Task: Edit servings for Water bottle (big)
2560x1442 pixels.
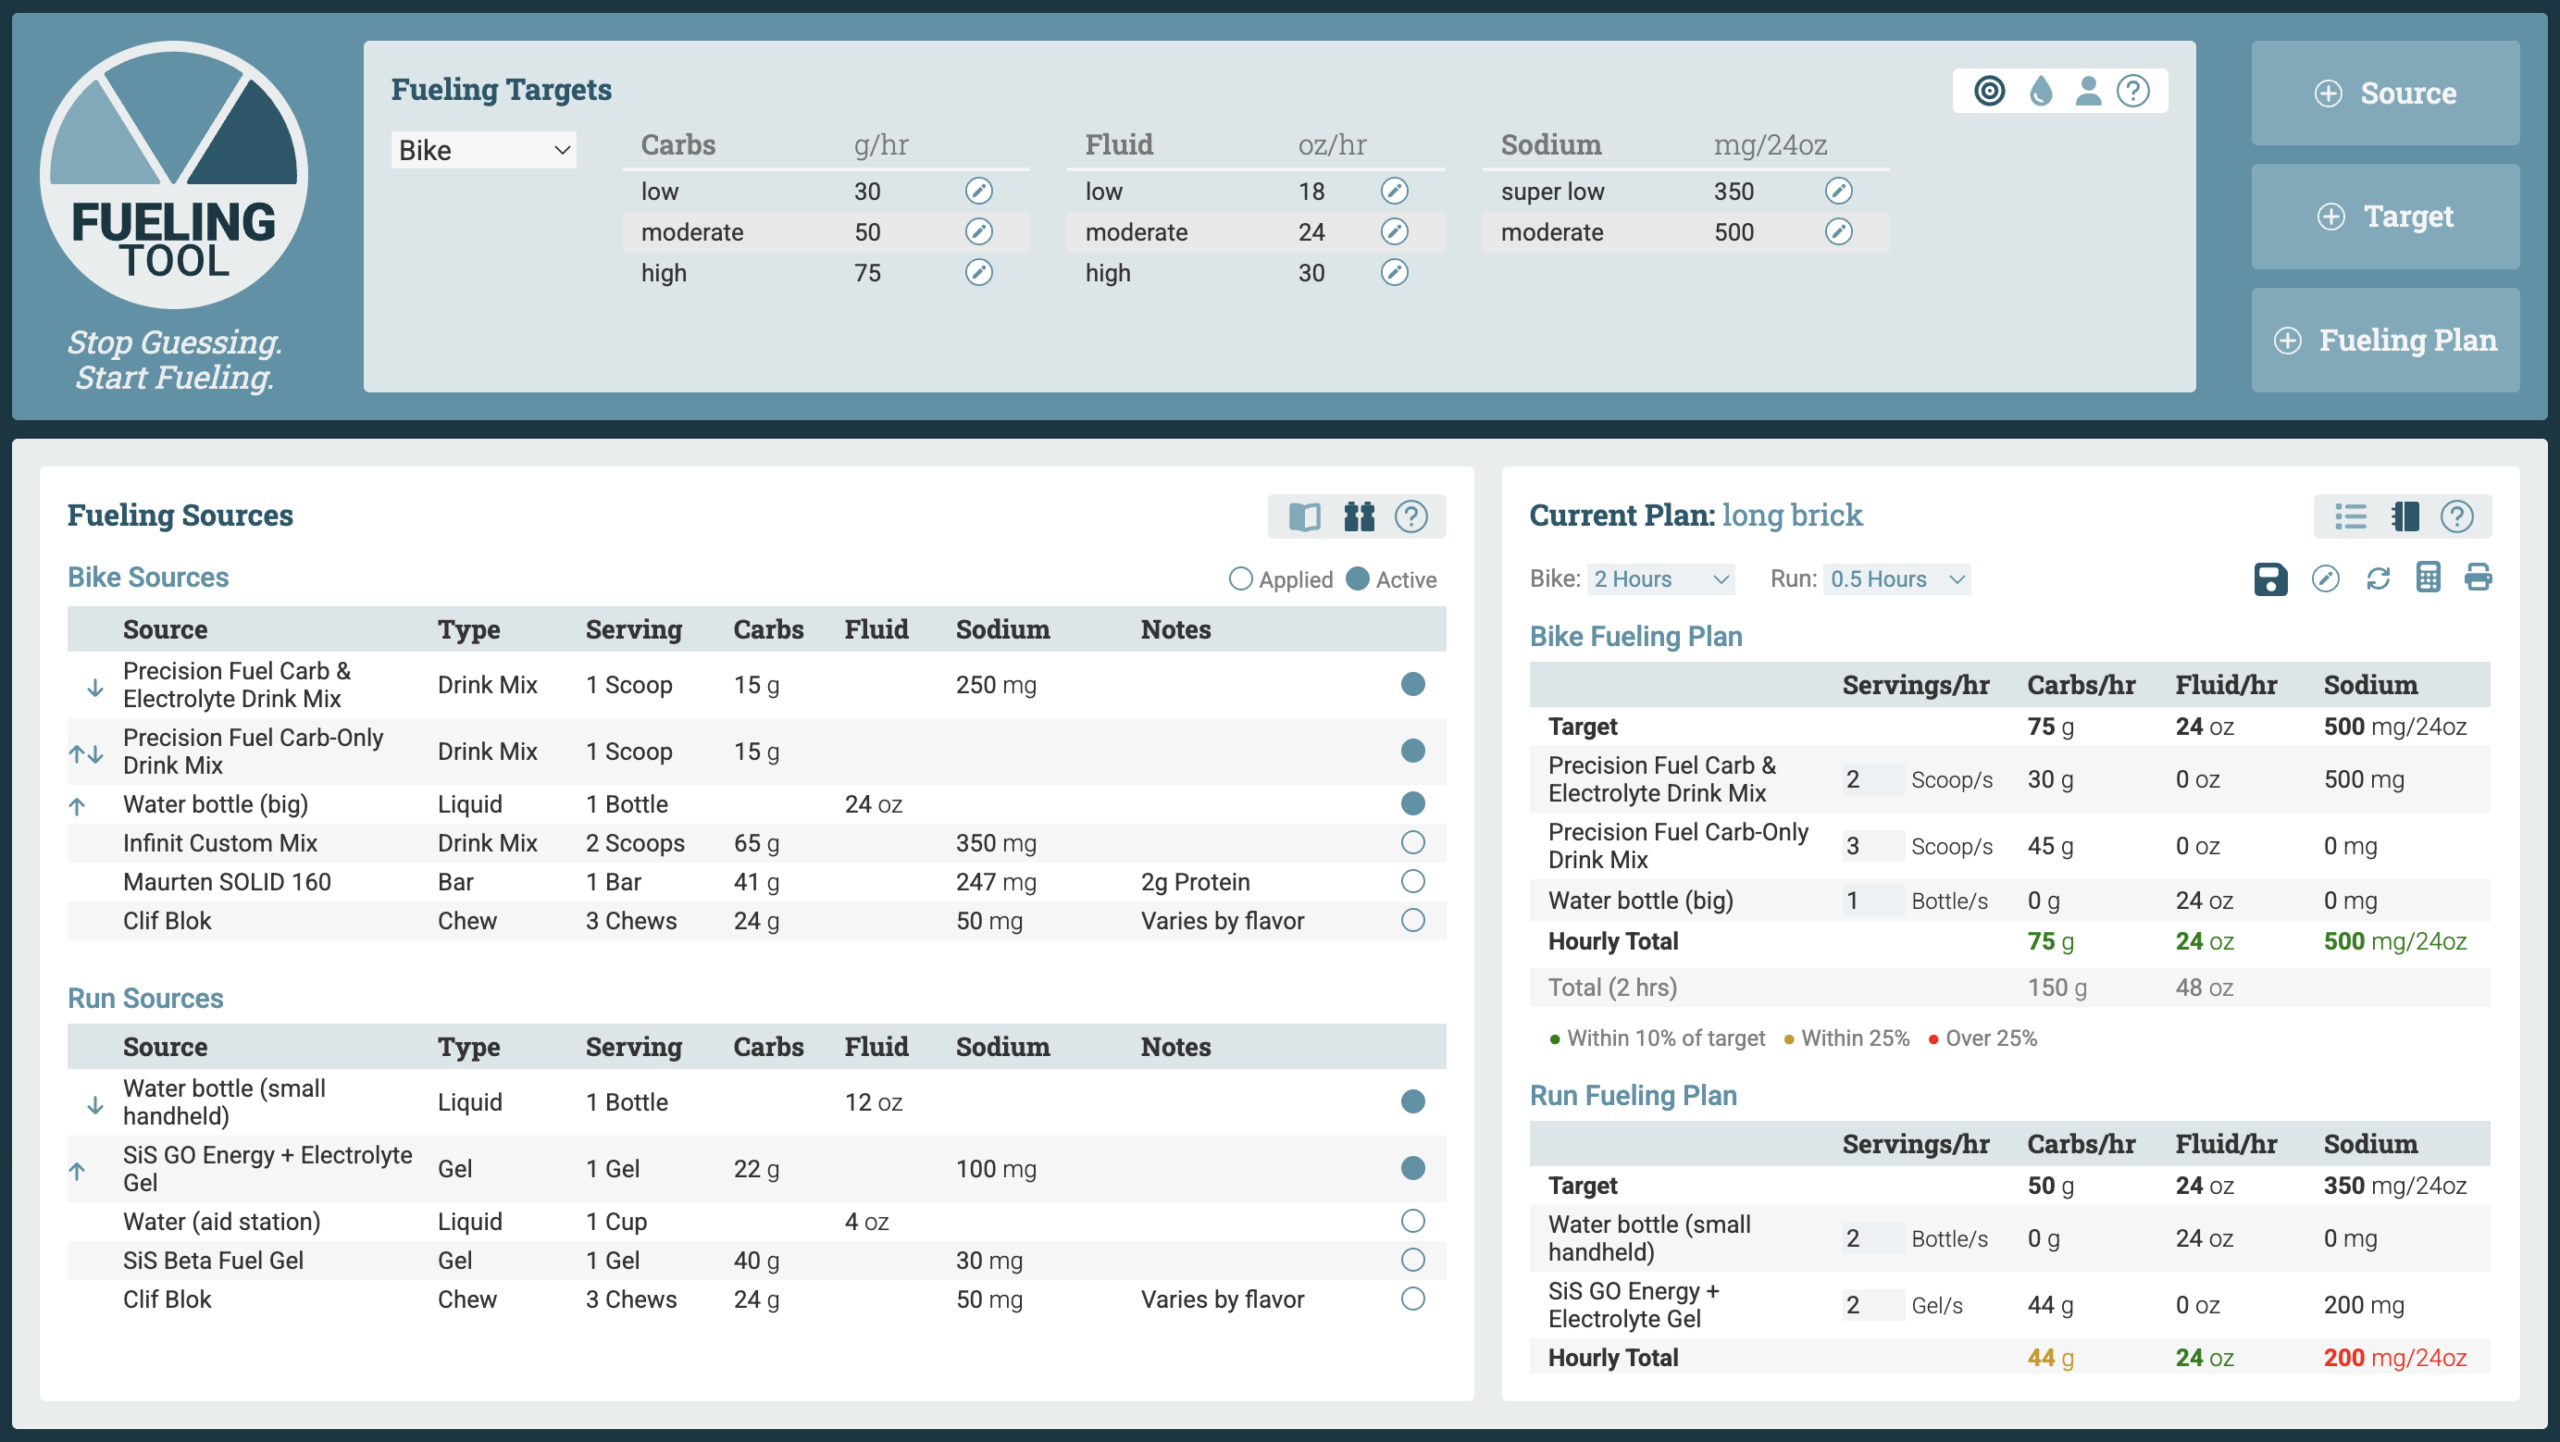Action: (x=1872, y=901)
